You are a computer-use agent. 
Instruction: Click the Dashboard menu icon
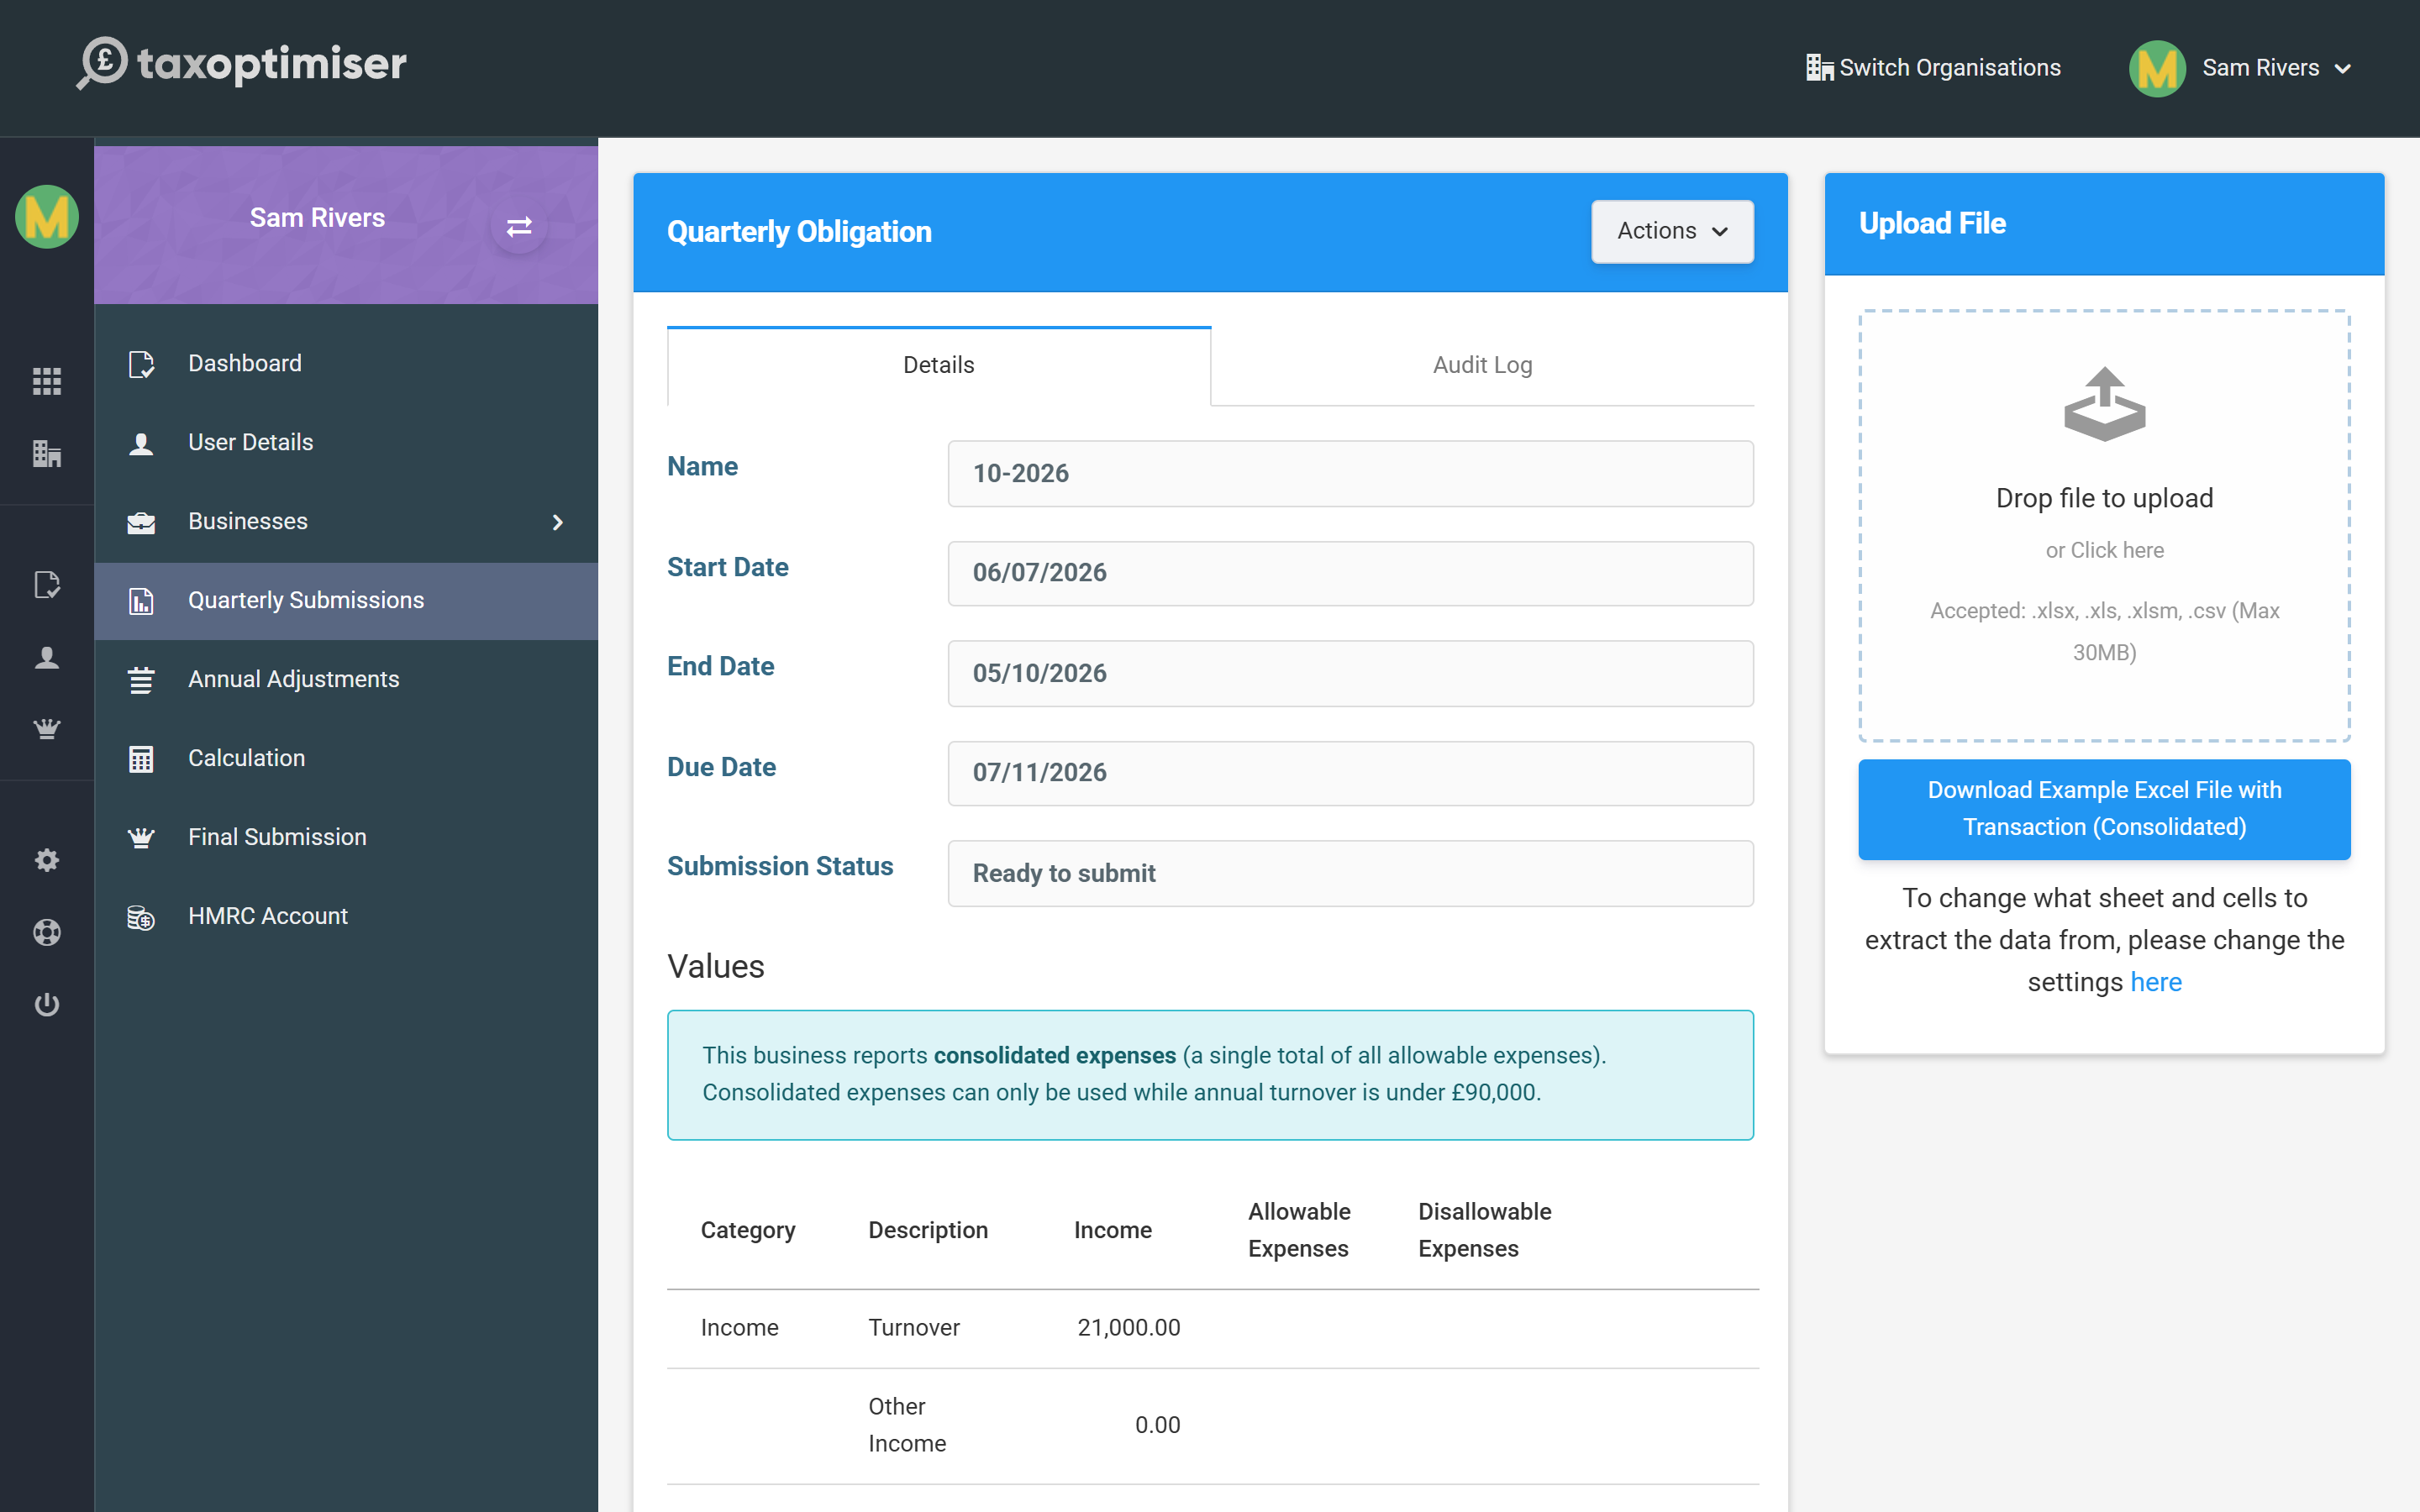141,364
